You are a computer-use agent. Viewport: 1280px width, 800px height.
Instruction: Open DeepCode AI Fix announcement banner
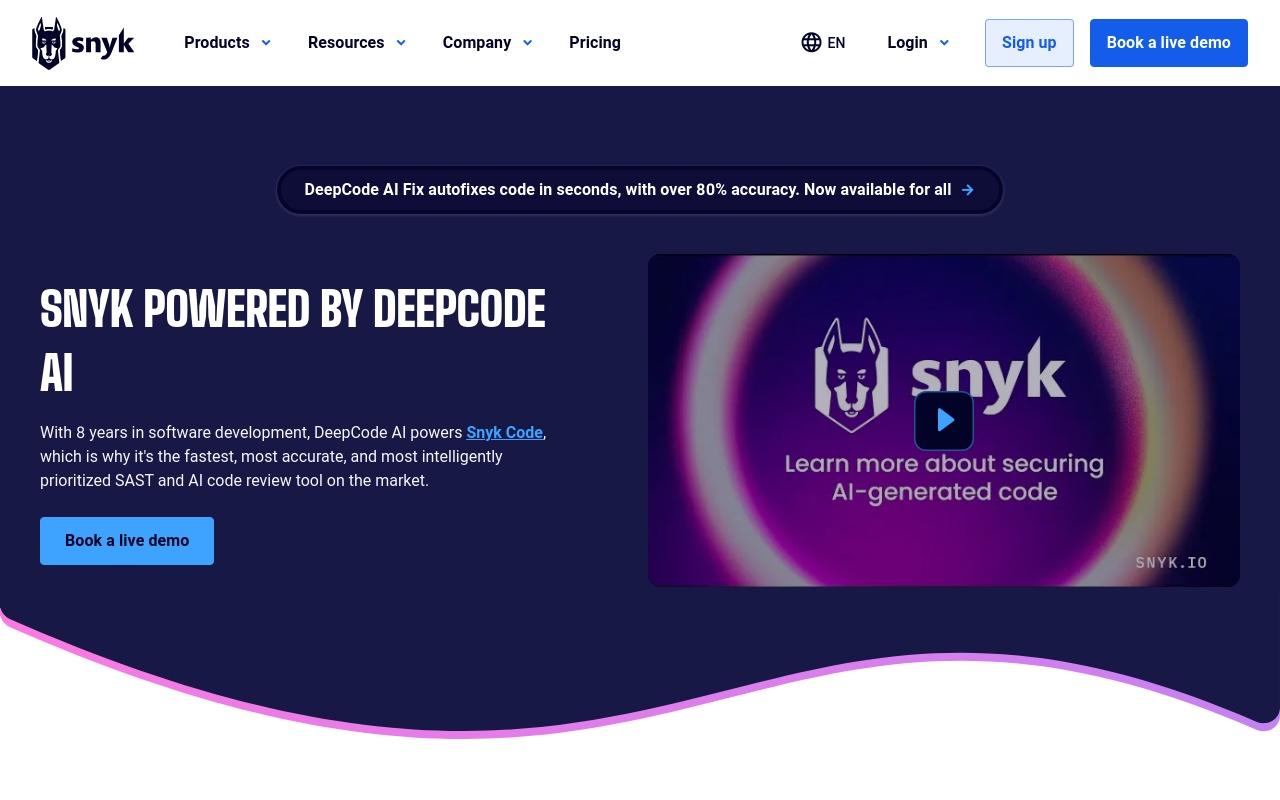coord(639,190)
